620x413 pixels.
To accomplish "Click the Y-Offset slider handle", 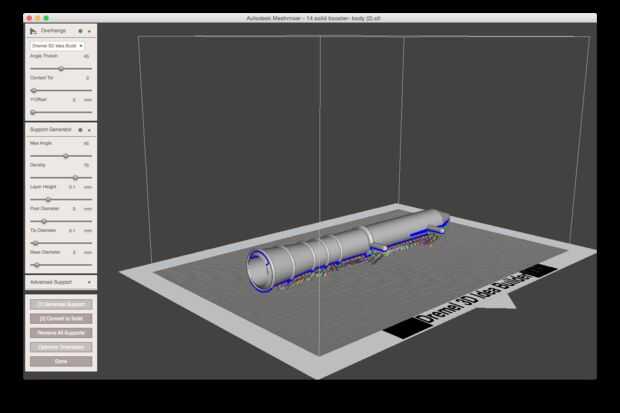I will (33, 112).
